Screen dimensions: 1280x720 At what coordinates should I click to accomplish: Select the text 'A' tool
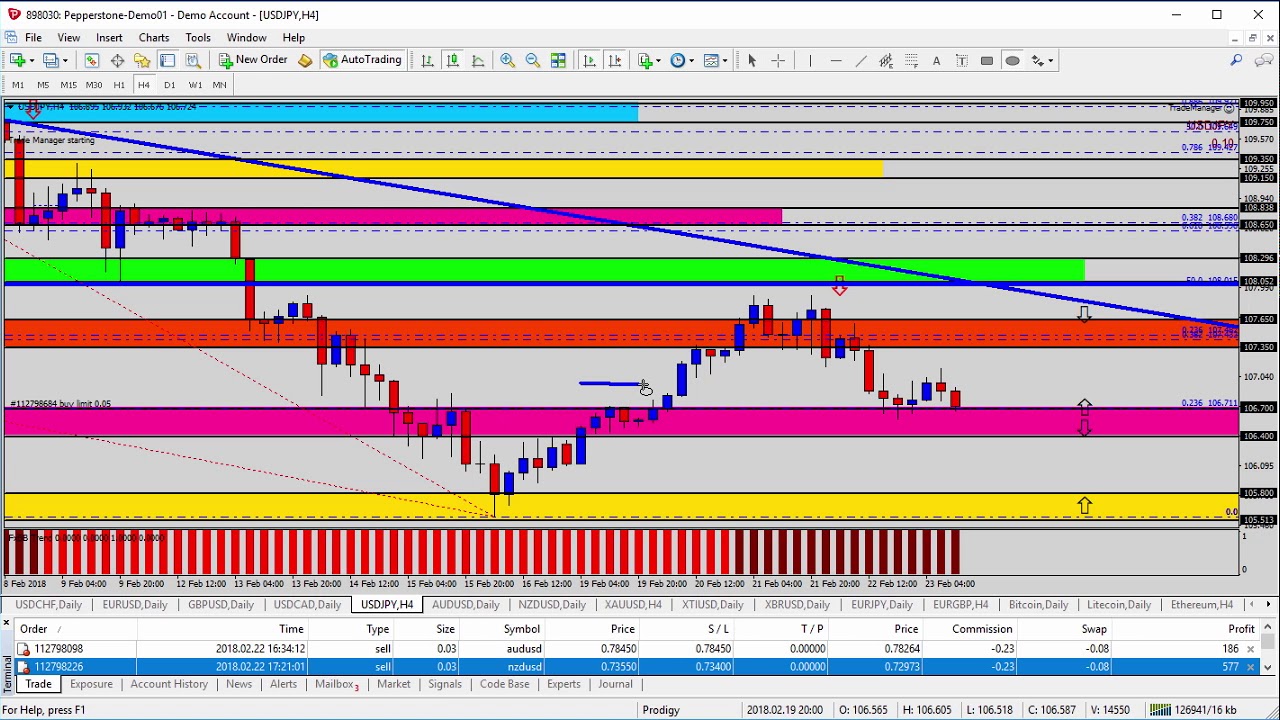point(936,60)
